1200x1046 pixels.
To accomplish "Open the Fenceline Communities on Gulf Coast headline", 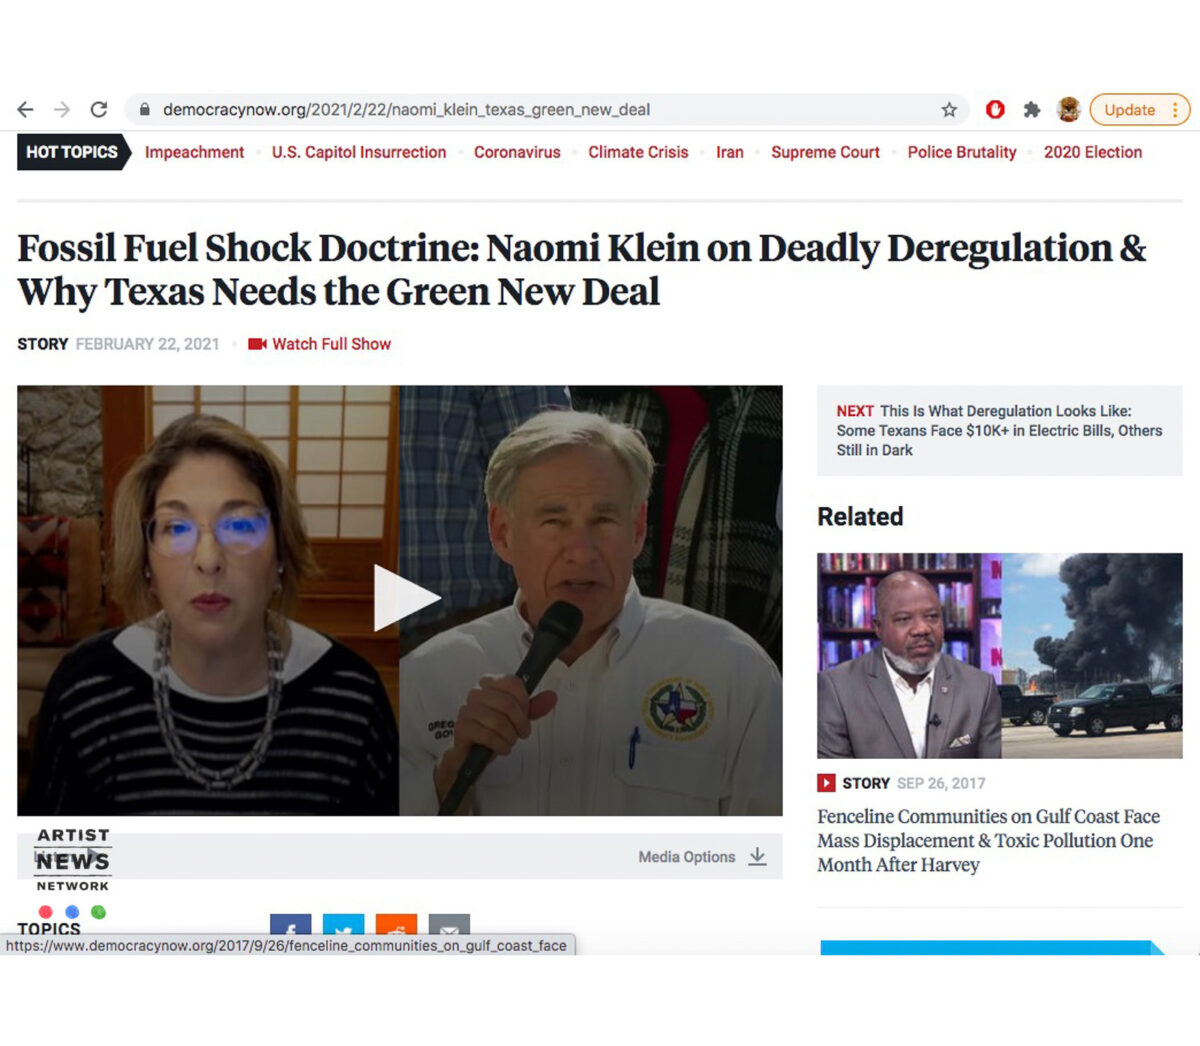I will click(x=988, y=841).
